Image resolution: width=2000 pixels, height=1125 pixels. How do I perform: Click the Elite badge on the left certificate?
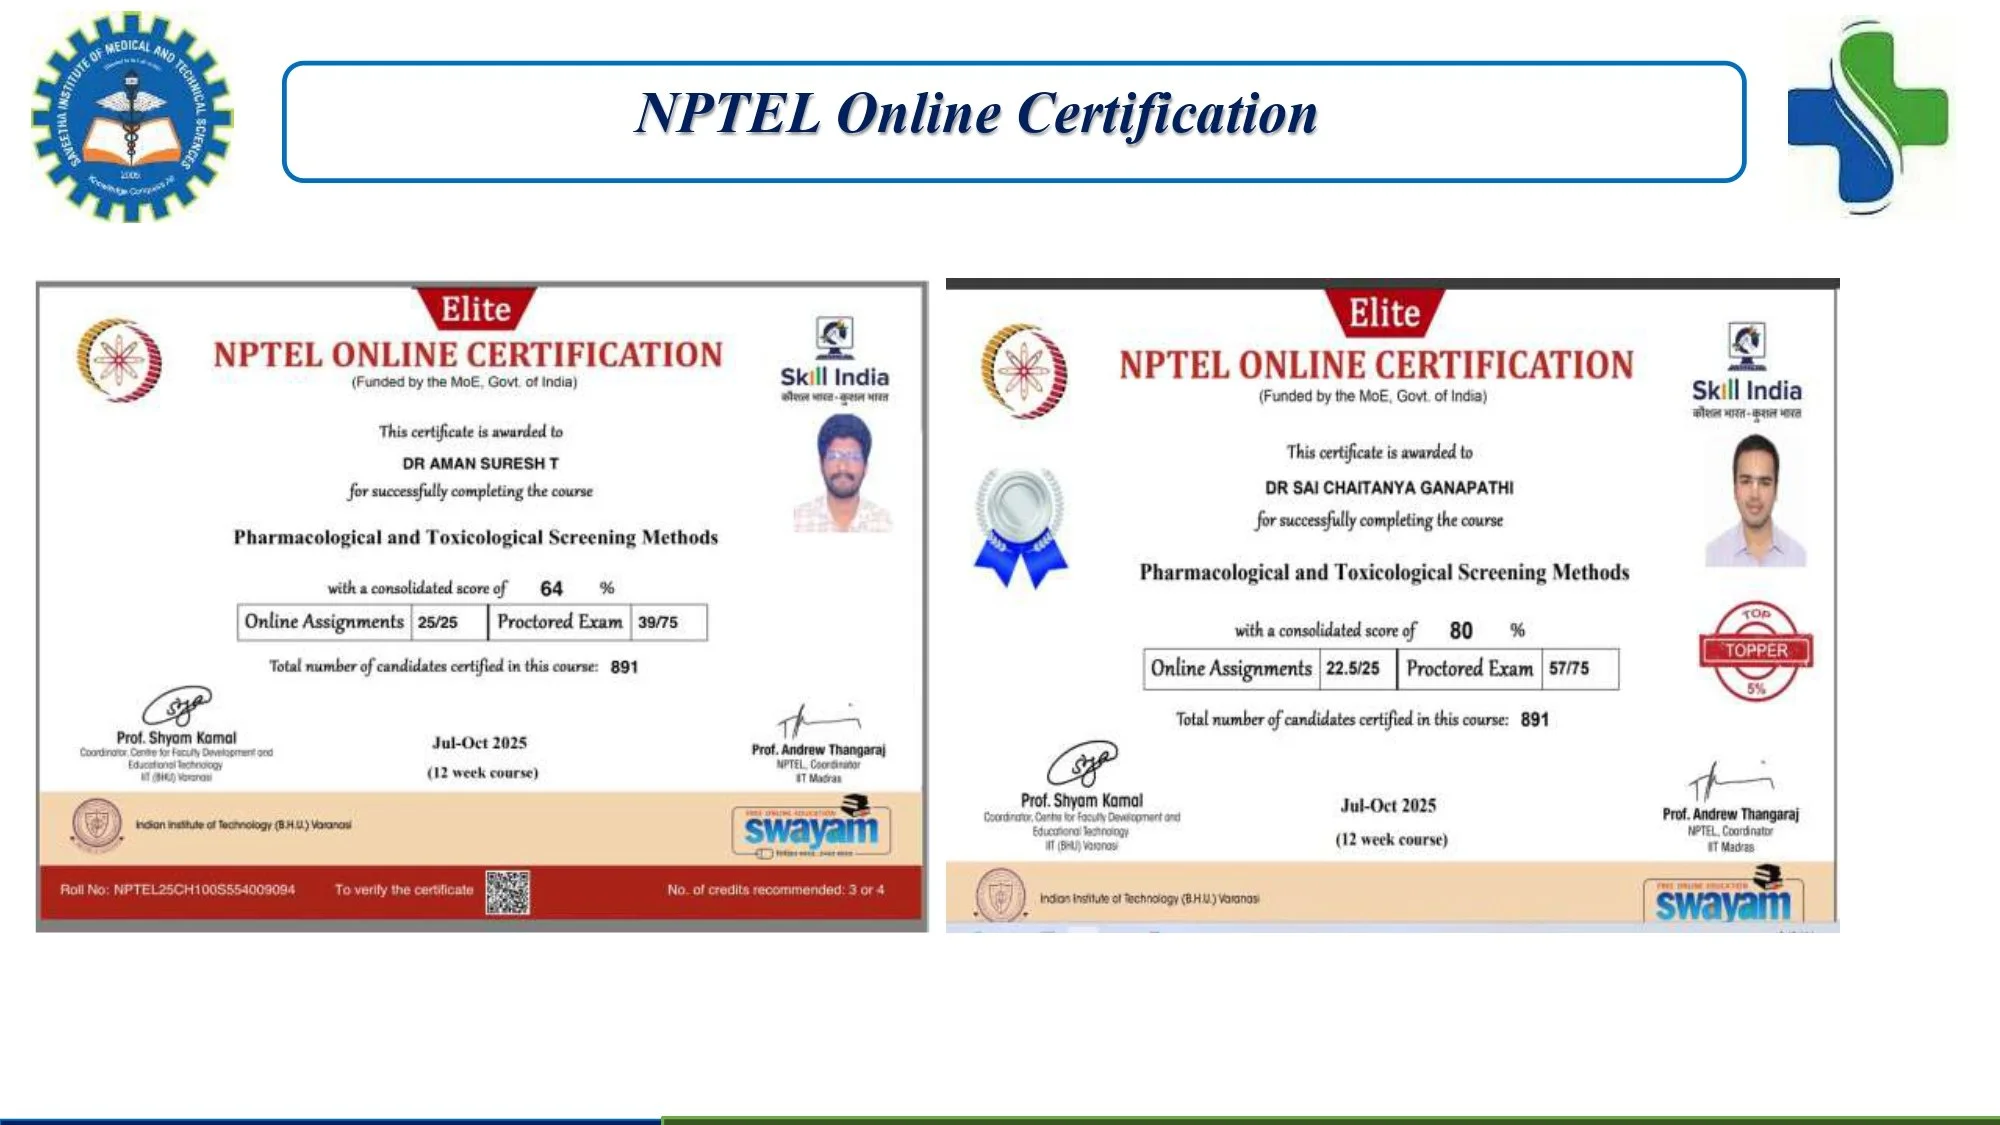point(475,309)
